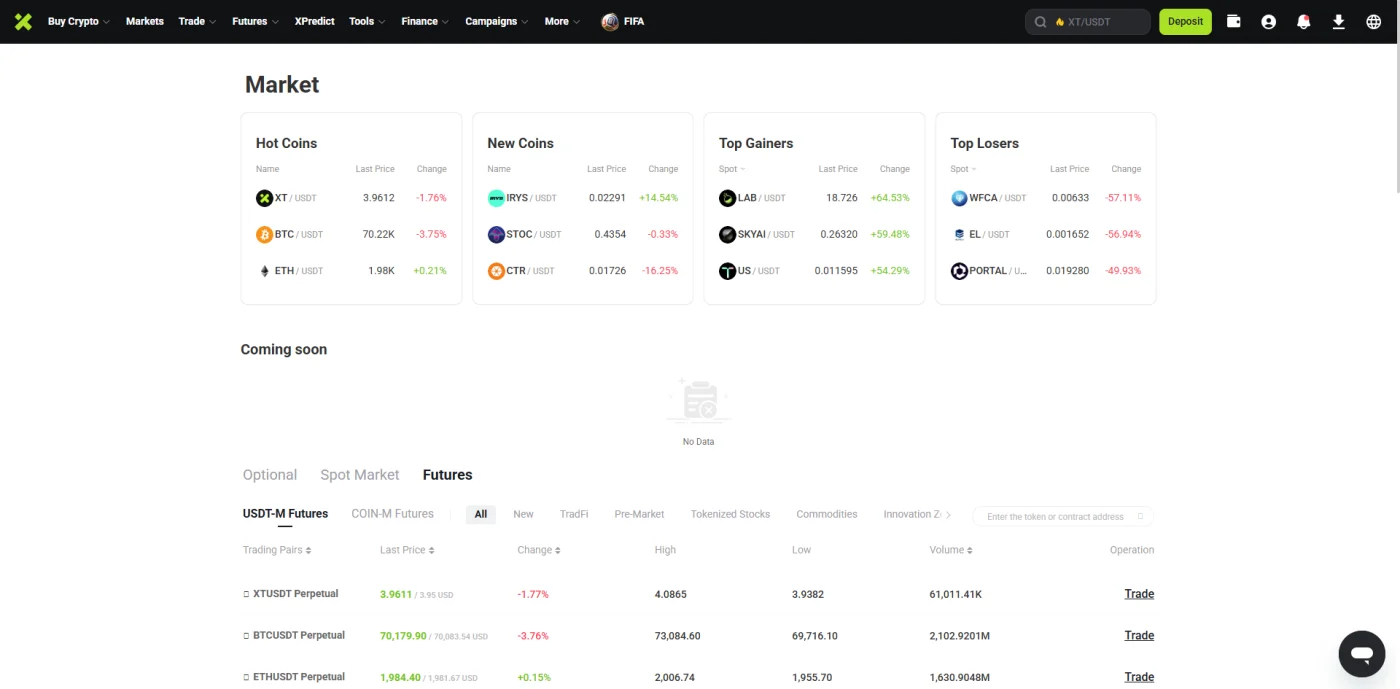Screen dimensions: 1400x689
Task: Filter by Commodities category
Action: [x=827, y=514]
